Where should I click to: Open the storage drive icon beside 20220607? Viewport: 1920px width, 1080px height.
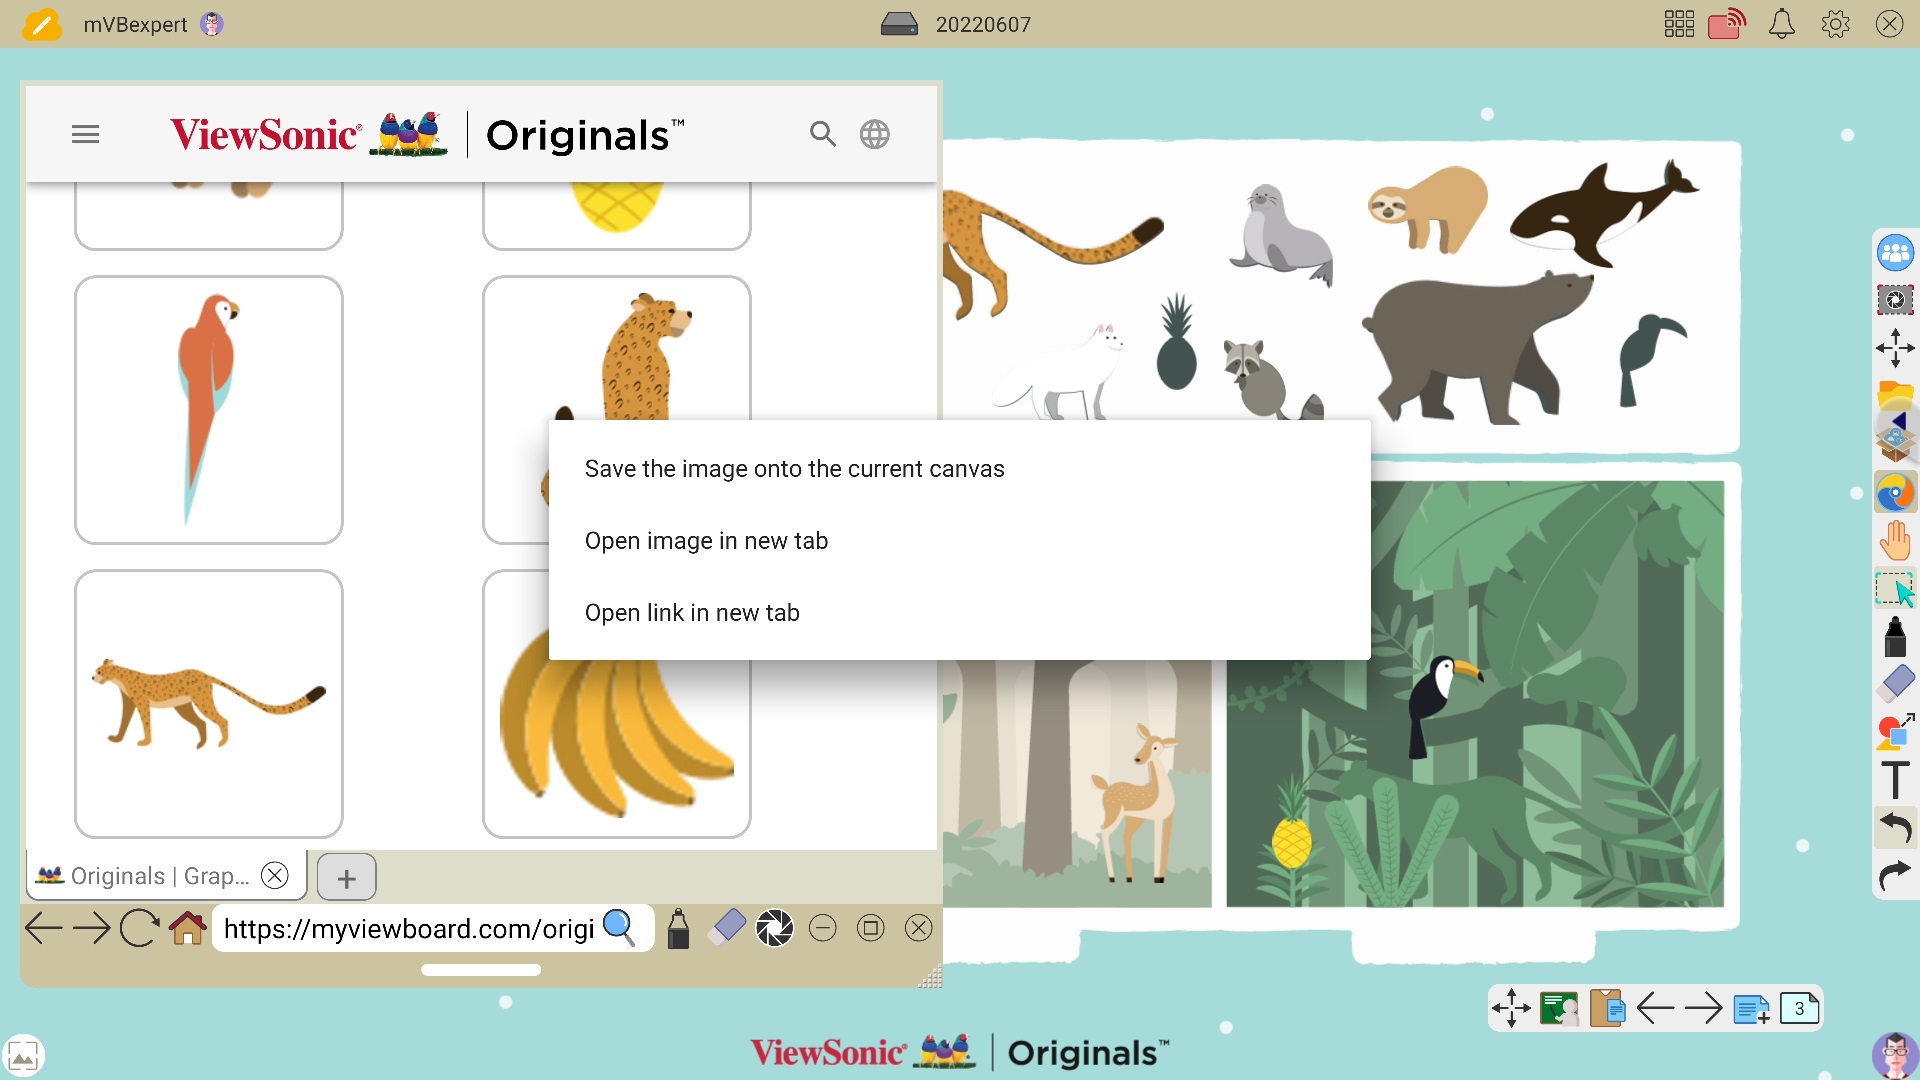click(899, 24)
